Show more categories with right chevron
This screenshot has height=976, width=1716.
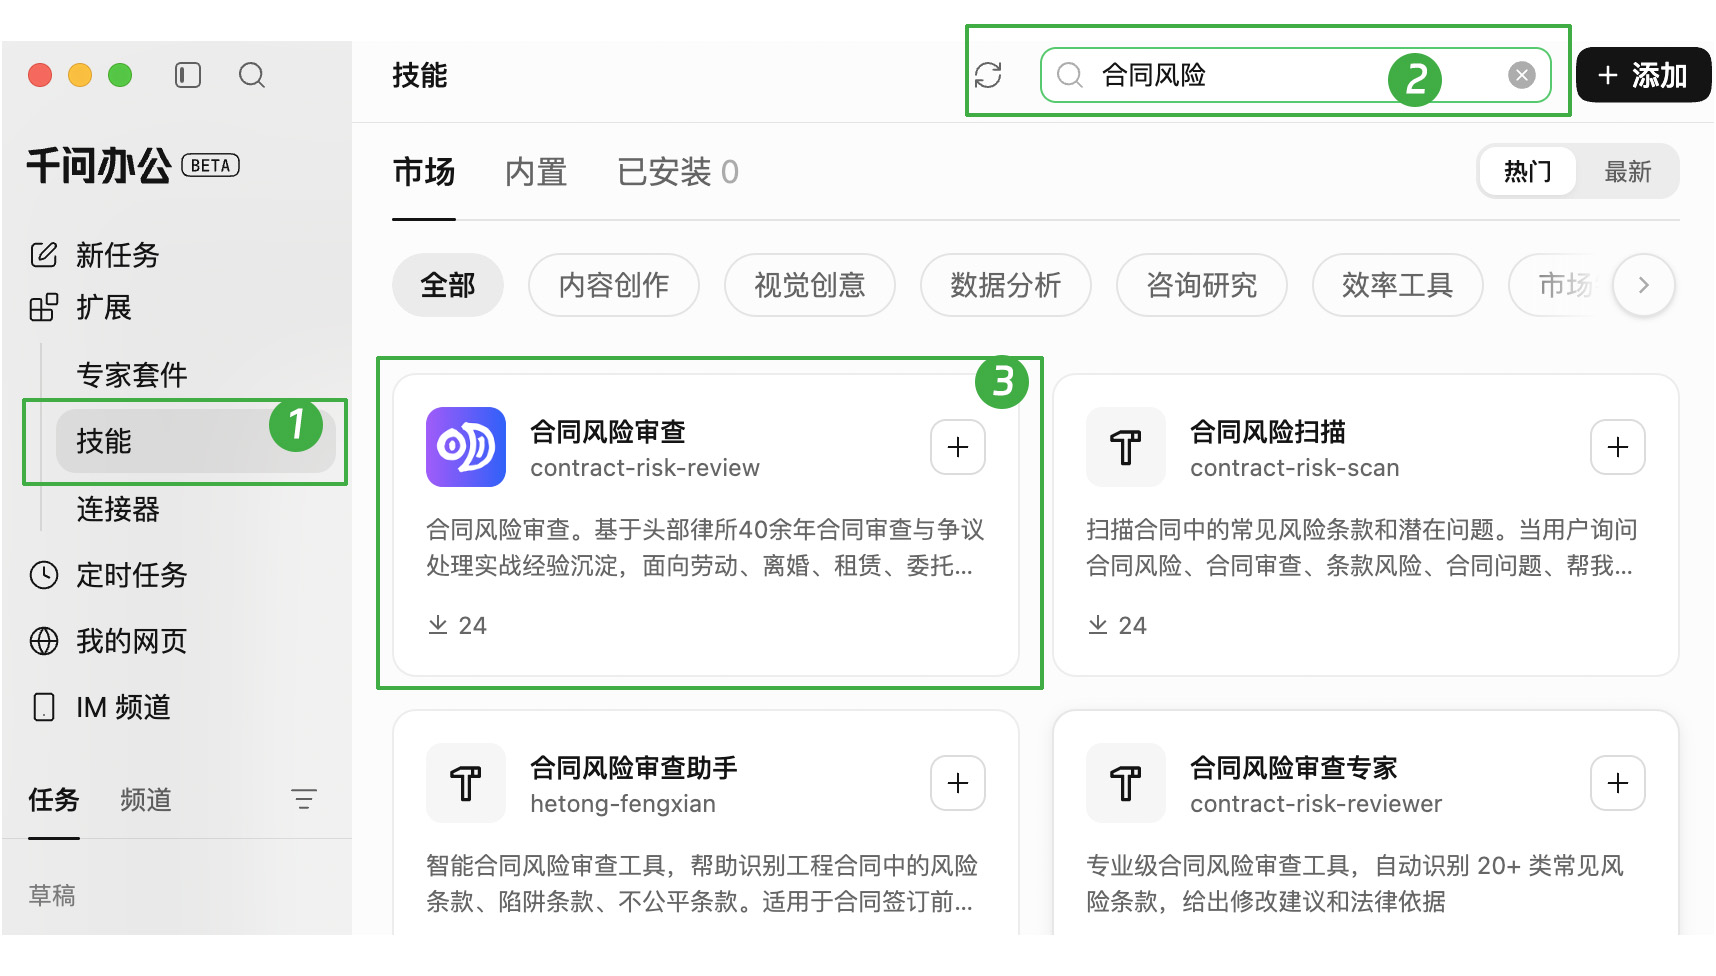coord(1643,285)
